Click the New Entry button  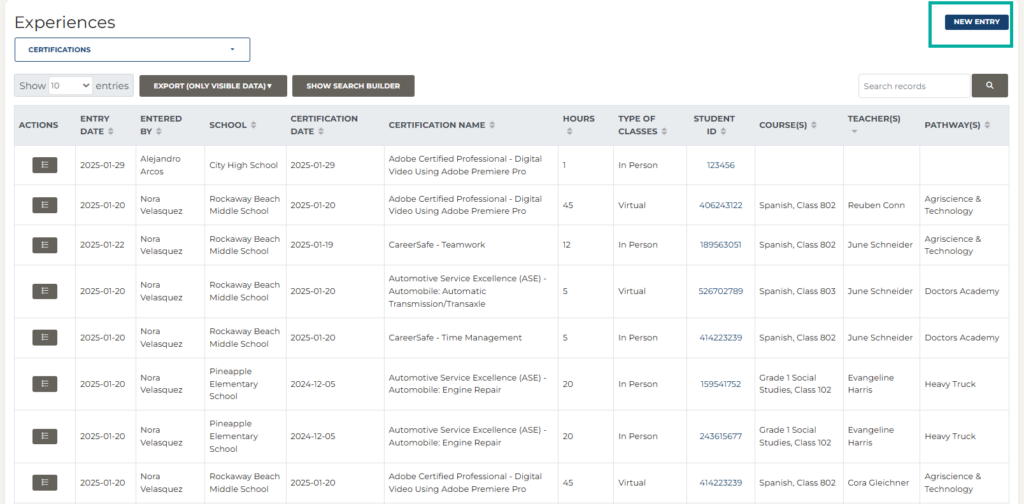tap(976, 22)
